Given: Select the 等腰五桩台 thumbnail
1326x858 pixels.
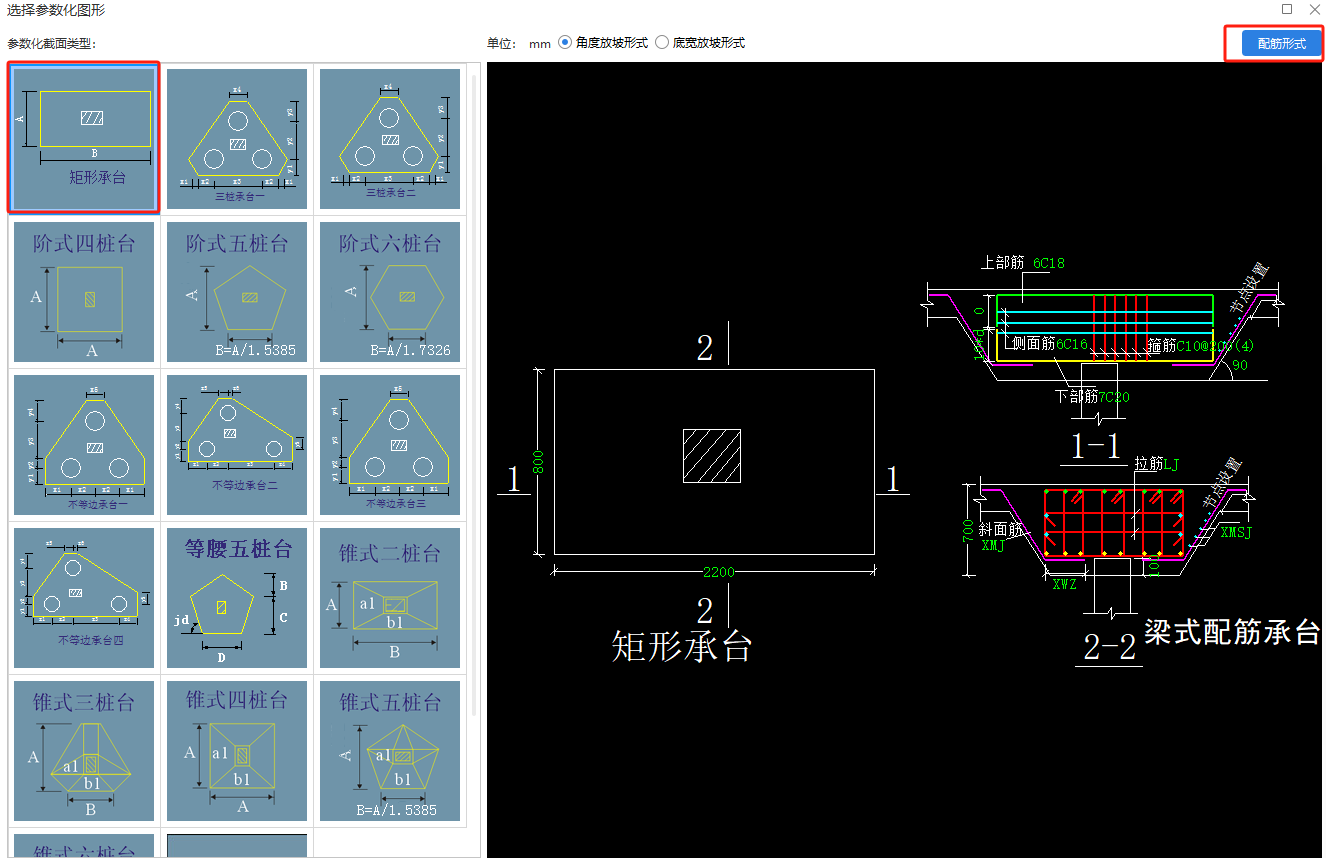Looking at the screenshot, I should (x=237, y=597).
